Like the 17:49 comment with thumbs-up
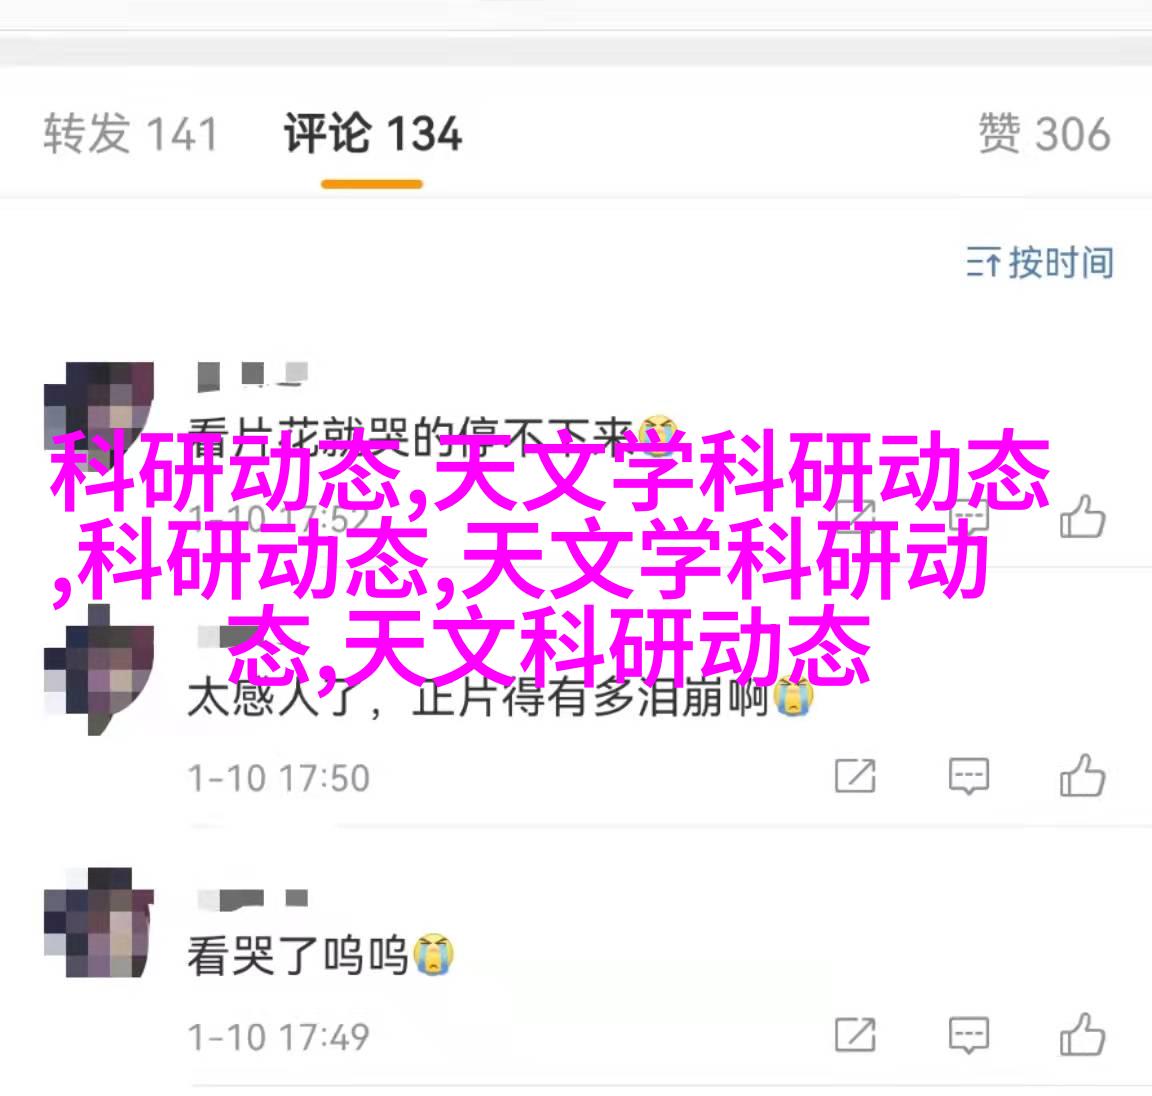This screenshot has height=1096, width=1152. tap(1082, 1034)
